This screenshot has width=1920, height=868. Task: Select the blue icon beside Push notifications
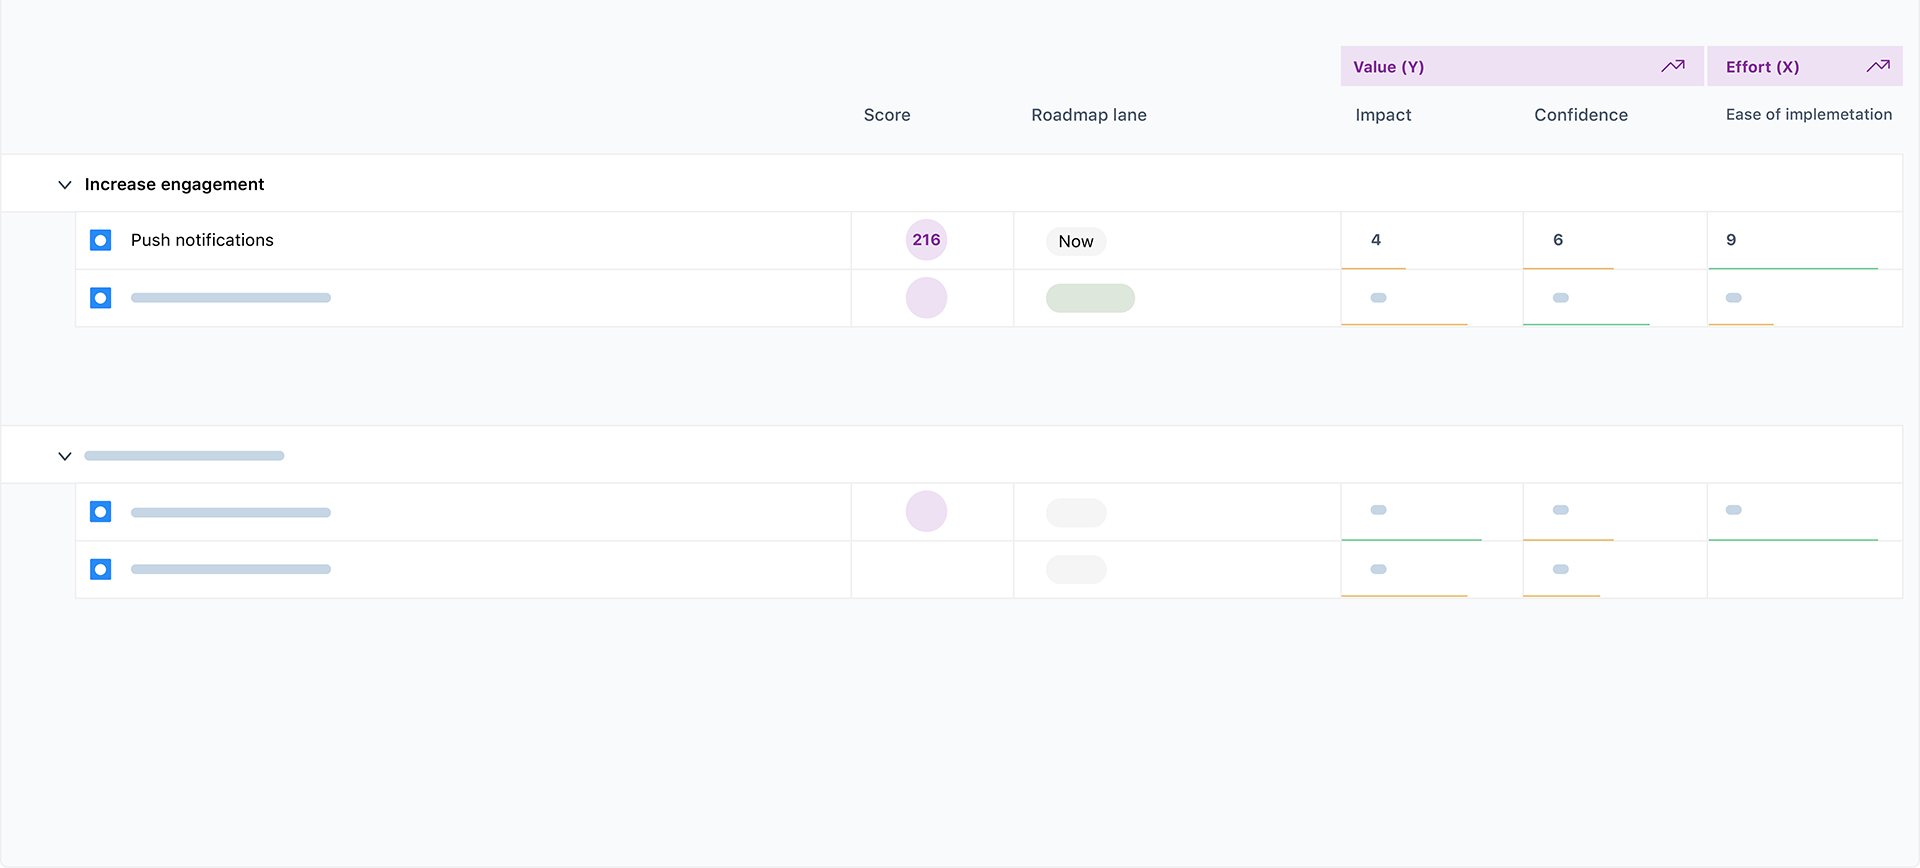100,240
